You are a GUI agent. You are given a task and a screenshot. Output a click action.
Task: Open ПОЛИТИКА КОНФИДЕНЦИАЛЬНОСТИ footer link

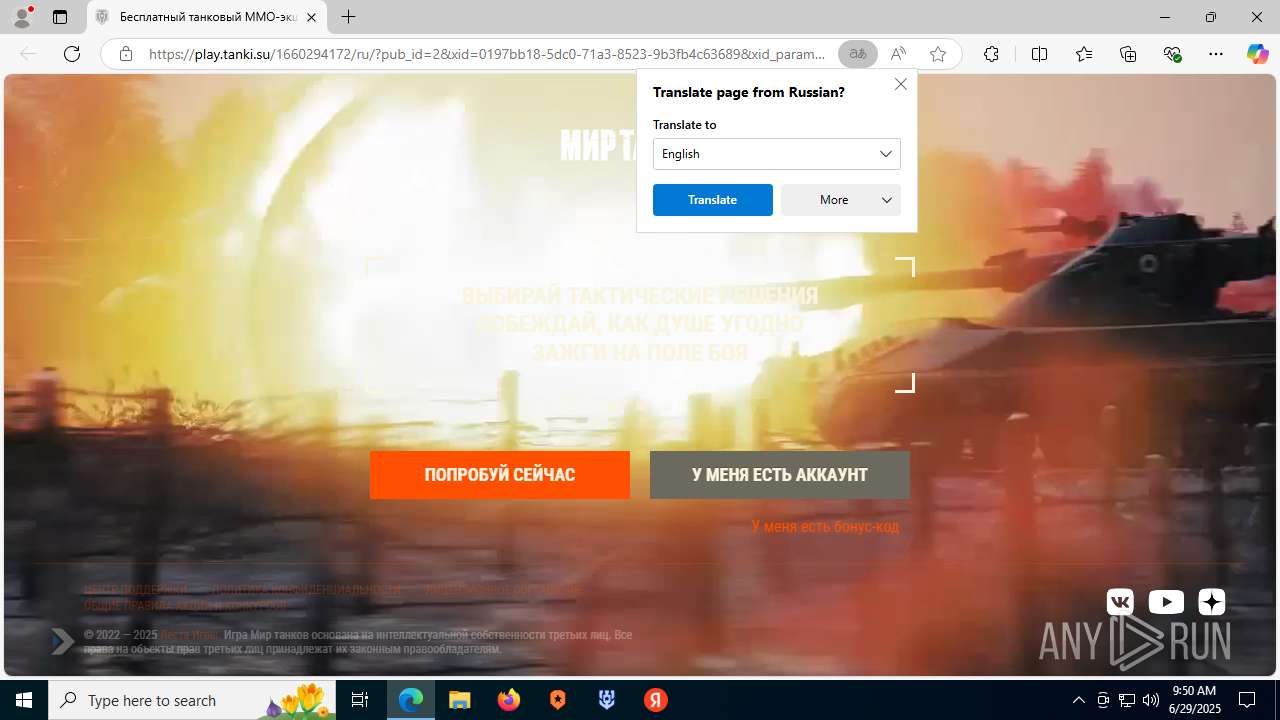306,589
